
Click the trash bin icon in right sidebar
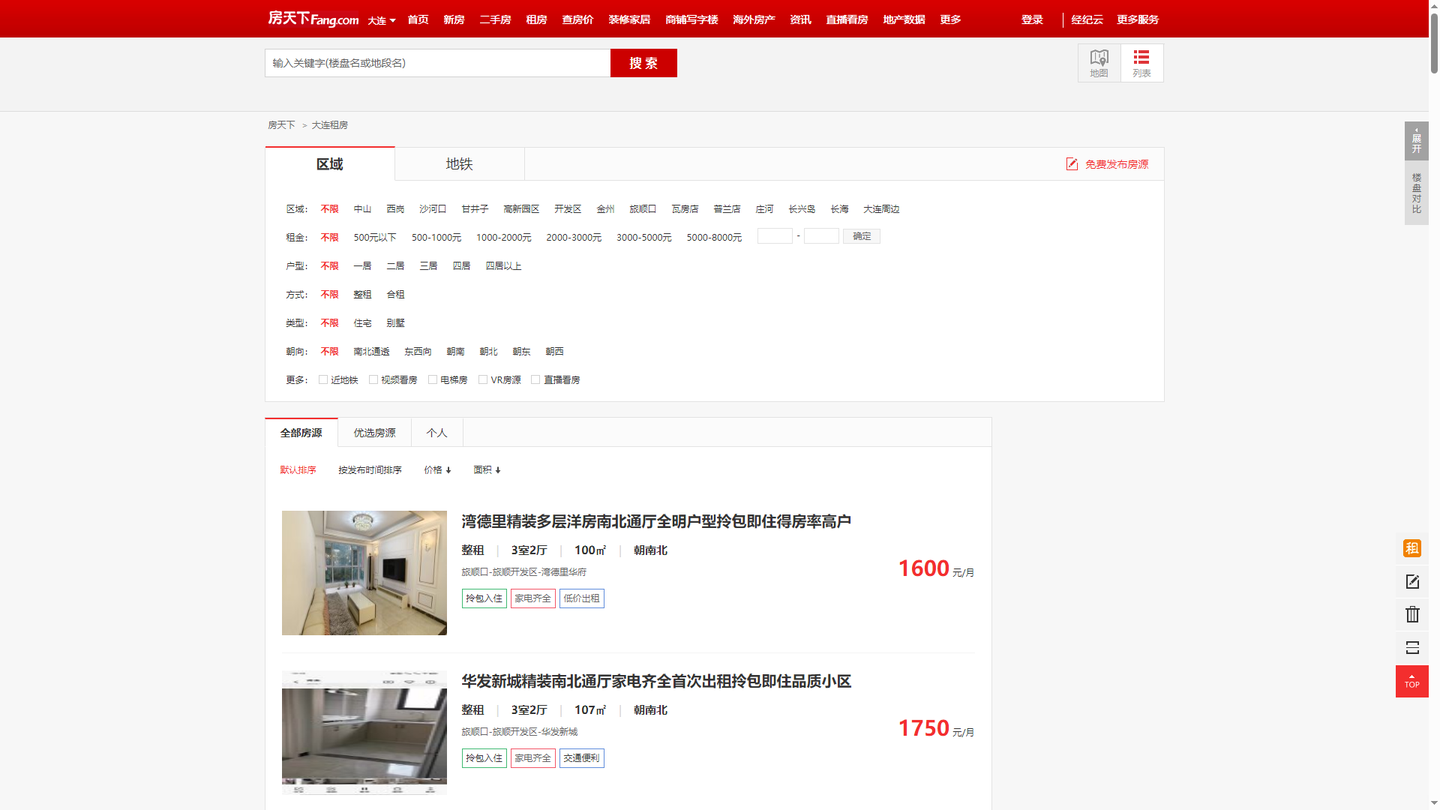click(x=1412, y=614)
